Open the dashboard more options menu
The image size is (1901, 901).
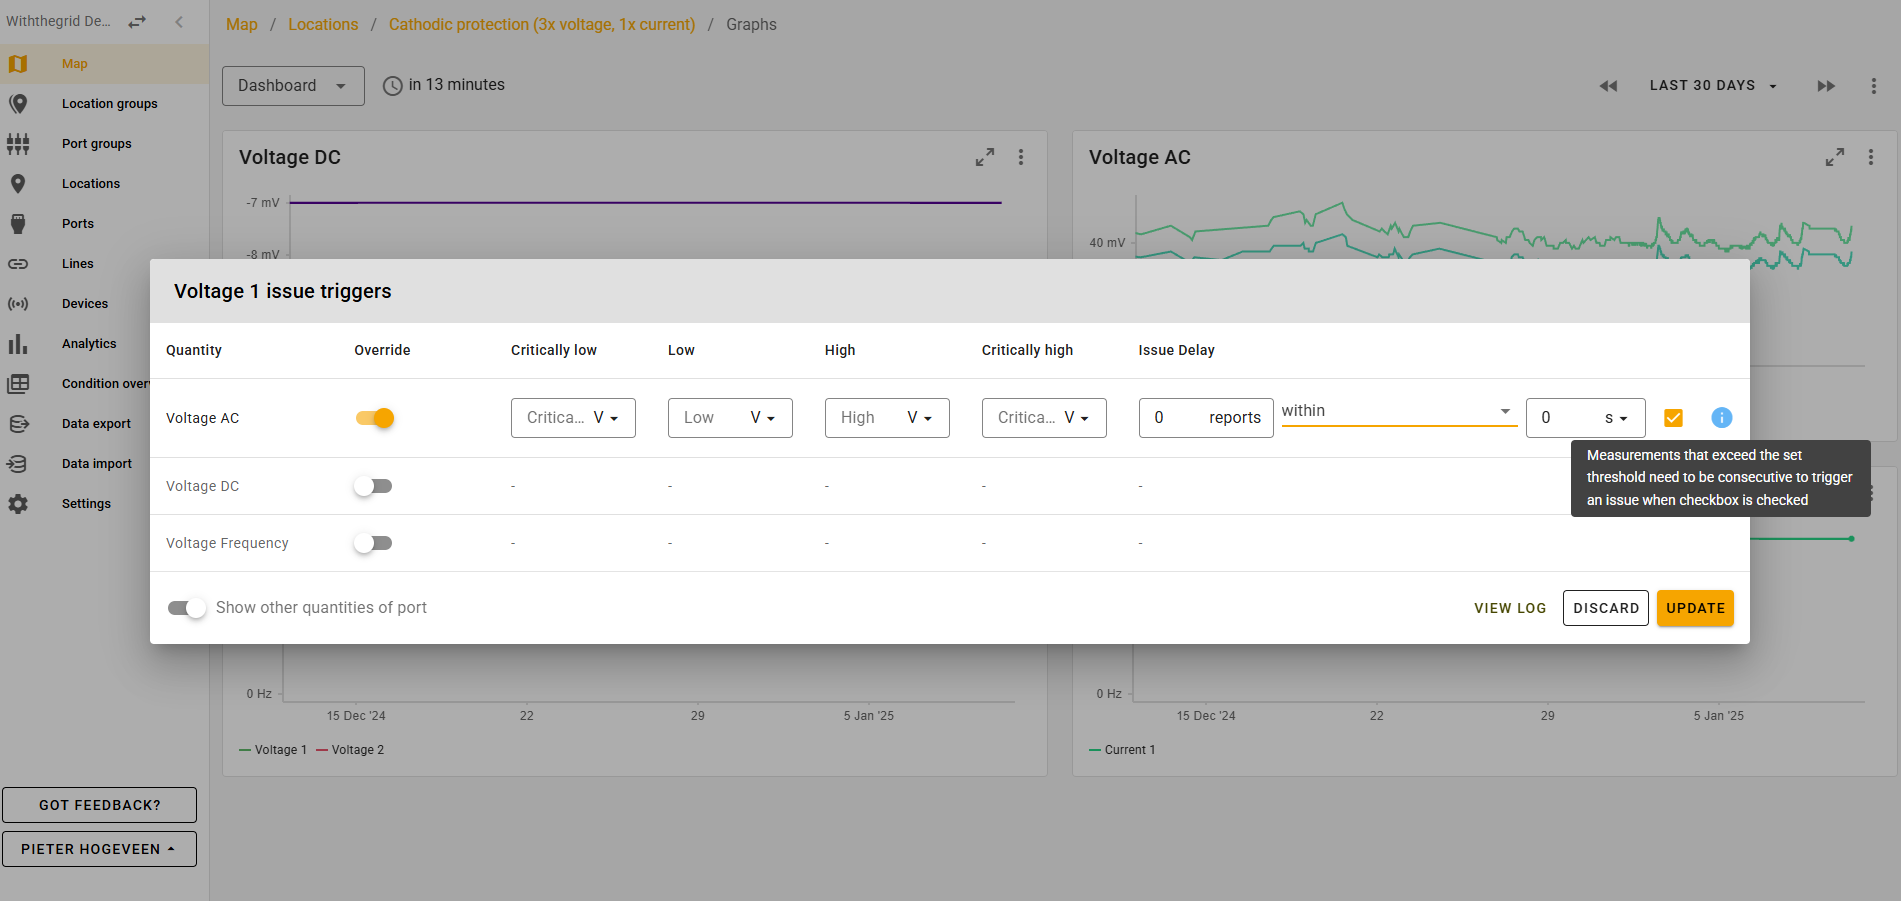(x=1873, y=86)
